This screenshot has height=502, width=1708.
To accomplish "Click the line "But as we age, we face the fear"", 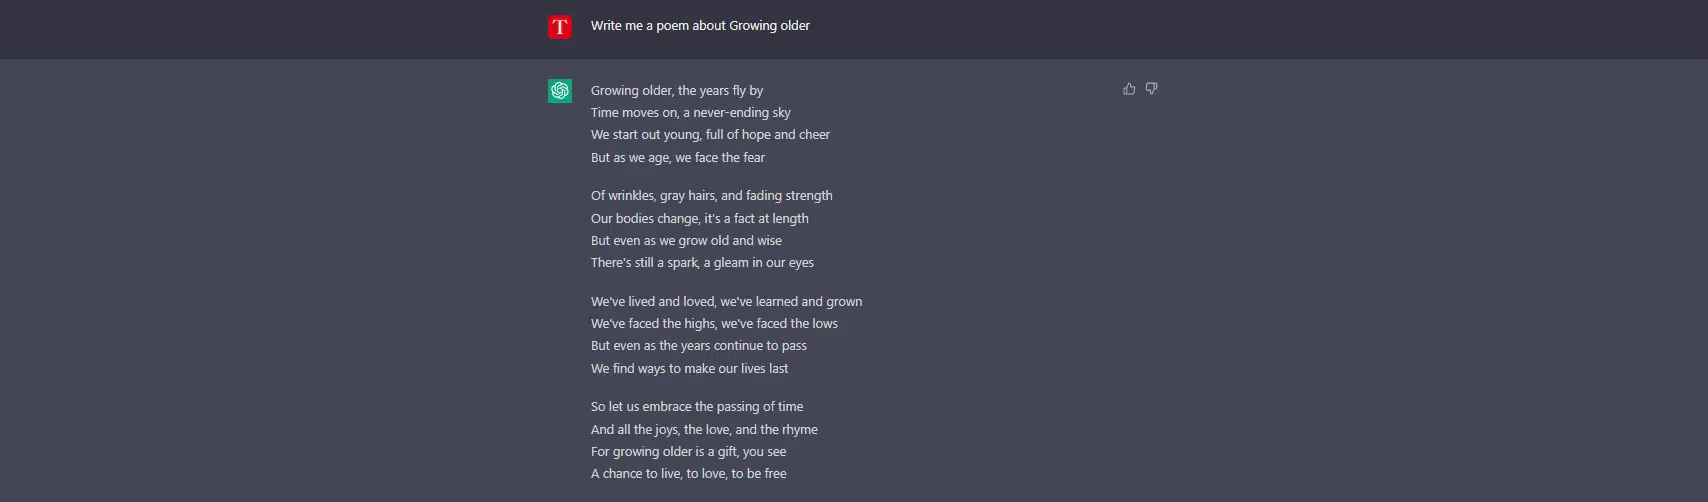I will [x=677, y=158].
